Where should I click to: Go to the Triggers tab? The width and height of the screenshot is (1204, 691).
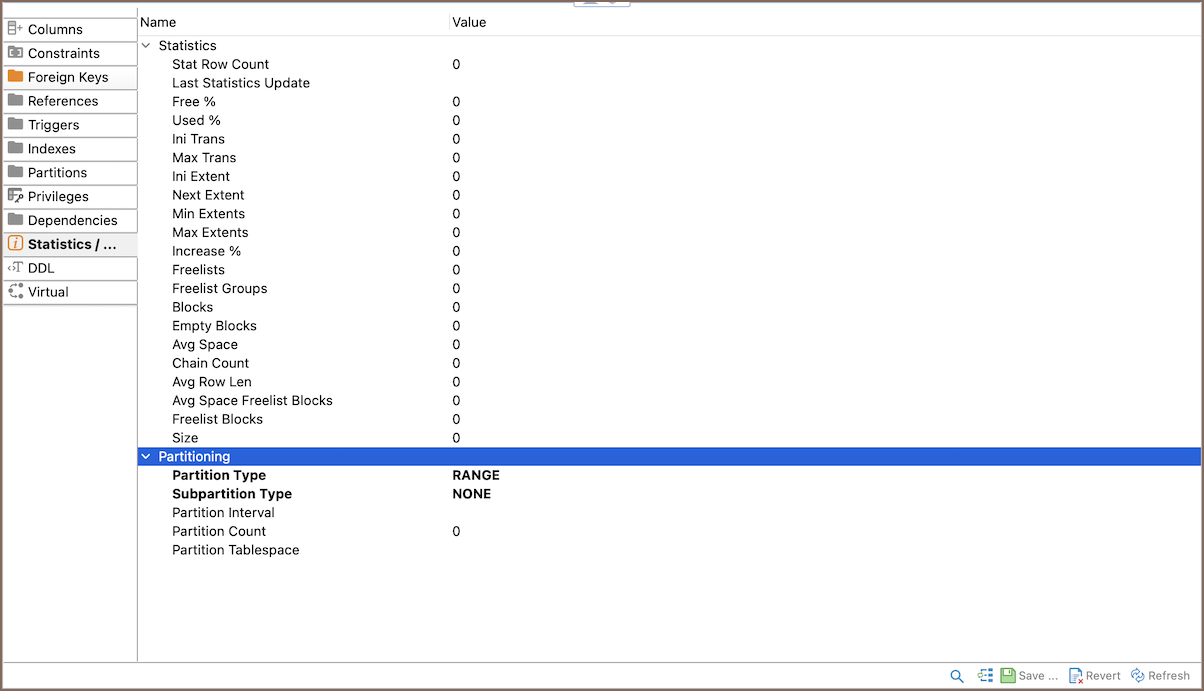(x=53, y=125)
